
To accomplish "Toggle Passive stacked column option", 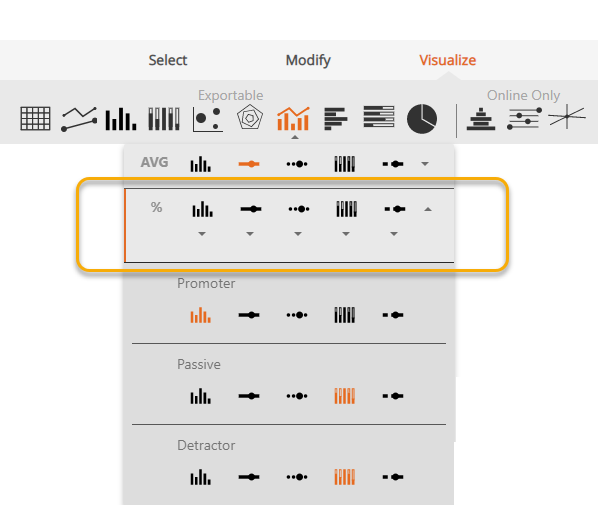I will (x=345, y=396).
